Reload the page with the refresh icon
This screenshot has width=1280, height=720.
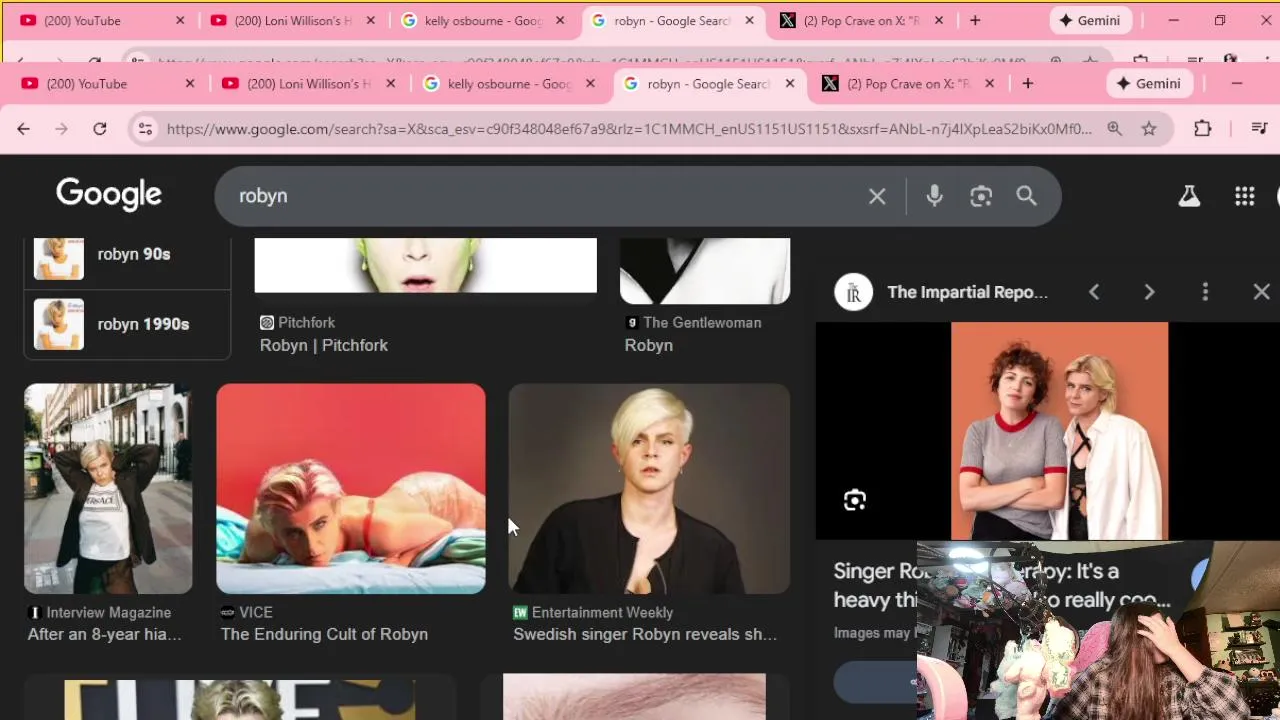[99, 128]
